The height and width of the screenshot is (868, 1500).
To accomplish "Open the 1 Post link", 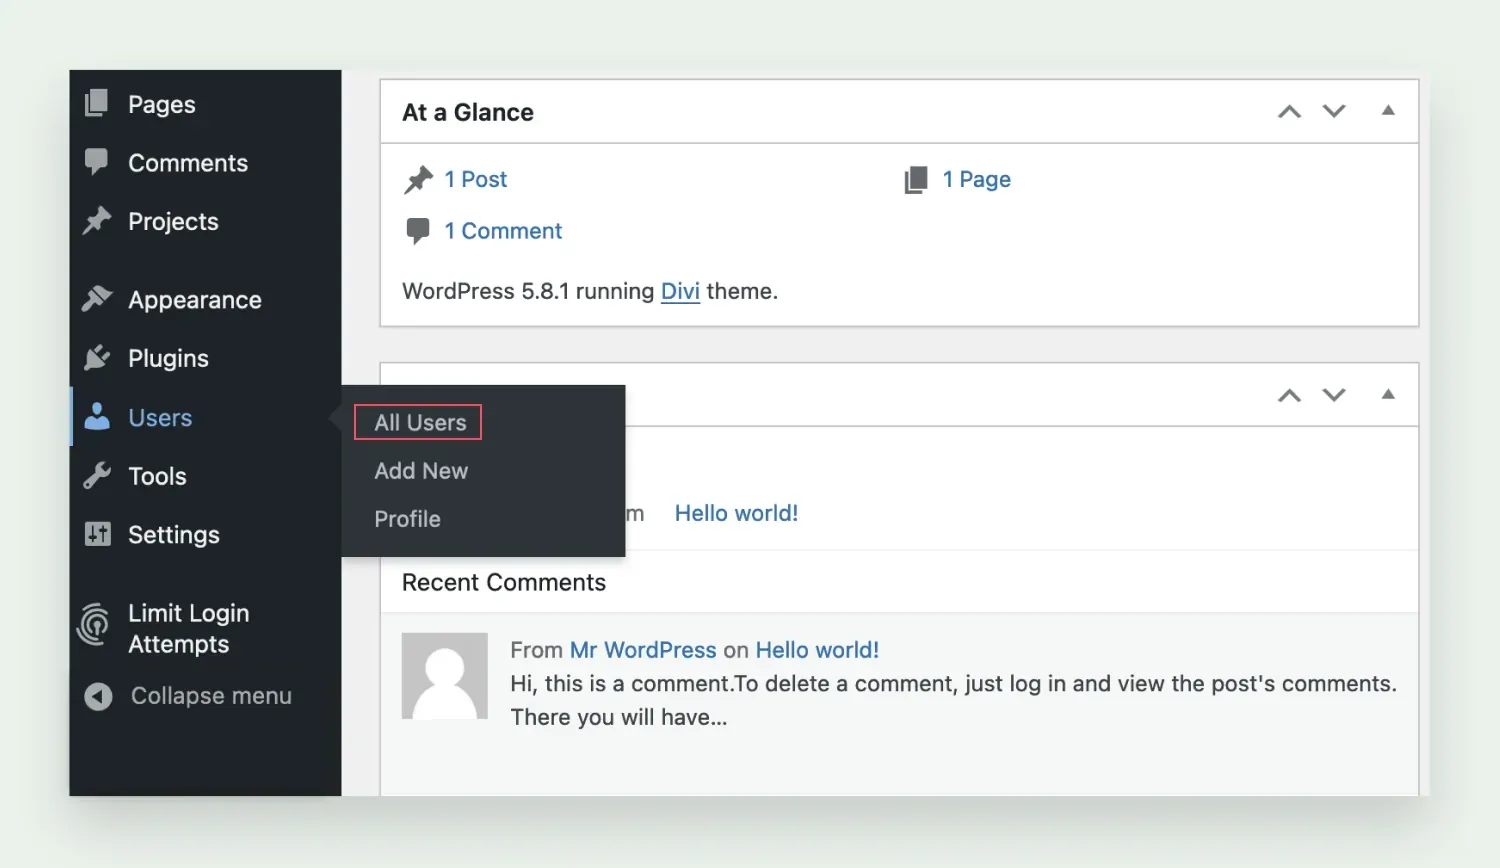I will pos(476,179).
